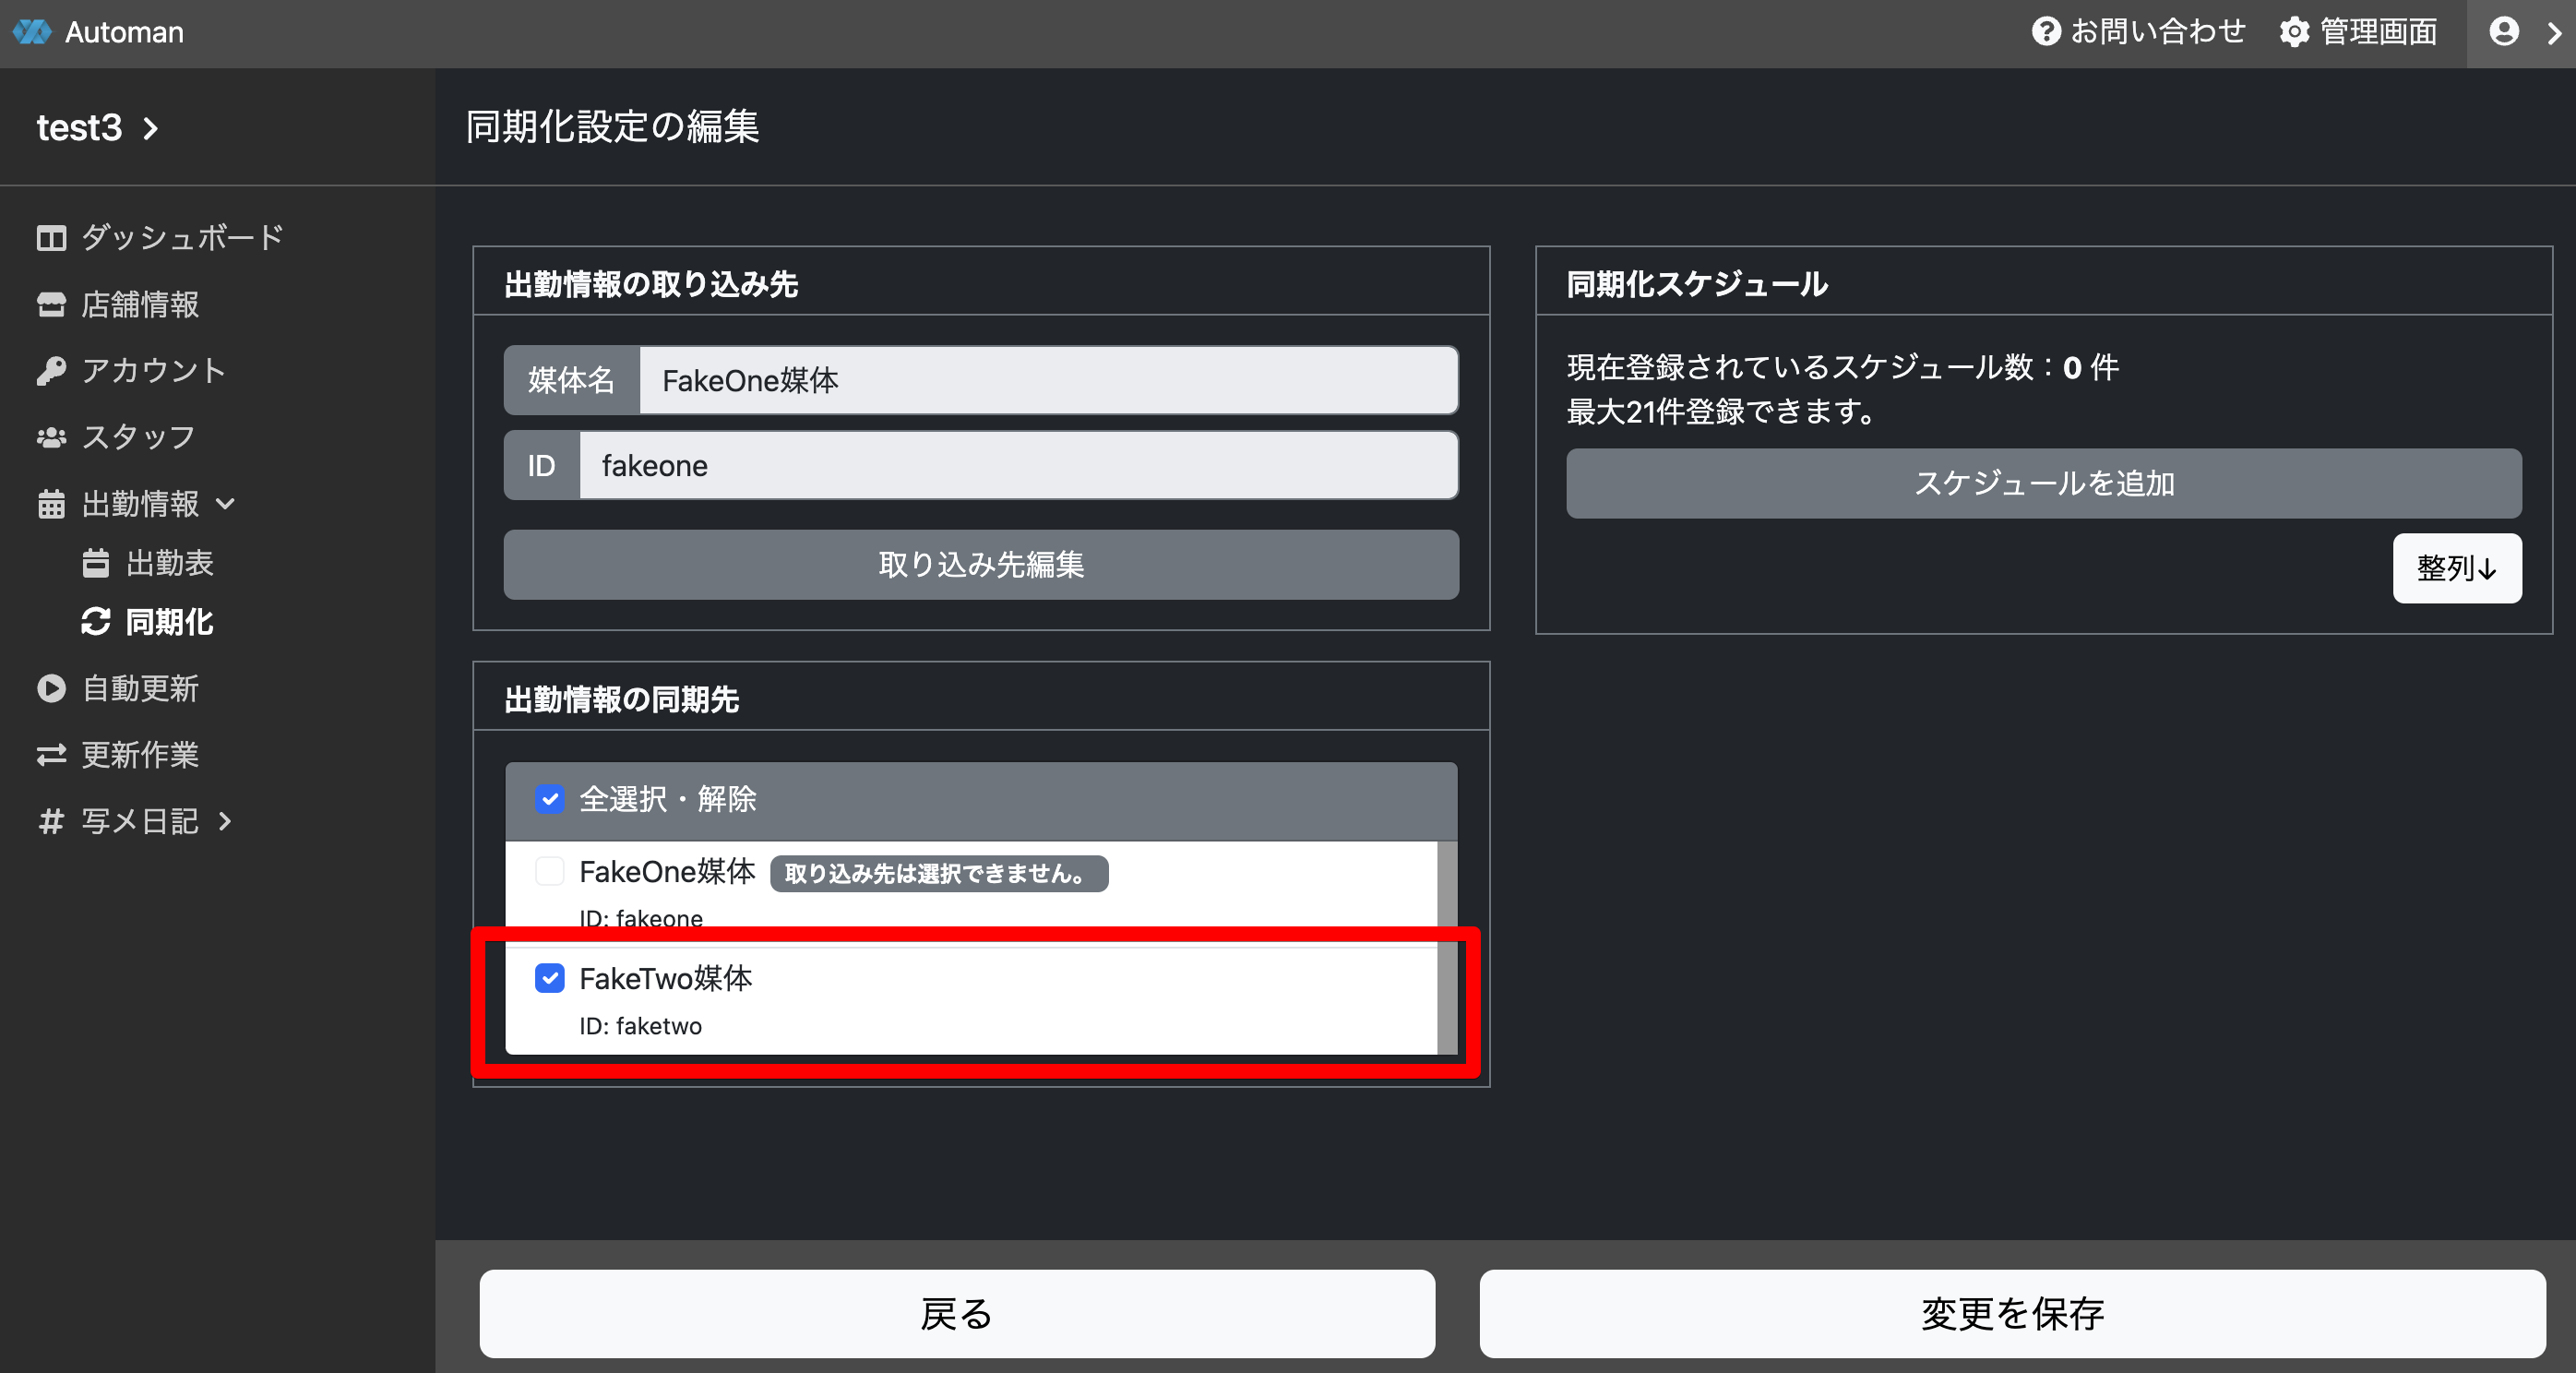Click the staff group icon
The image size is (2576, 1373).
[51, 437]
